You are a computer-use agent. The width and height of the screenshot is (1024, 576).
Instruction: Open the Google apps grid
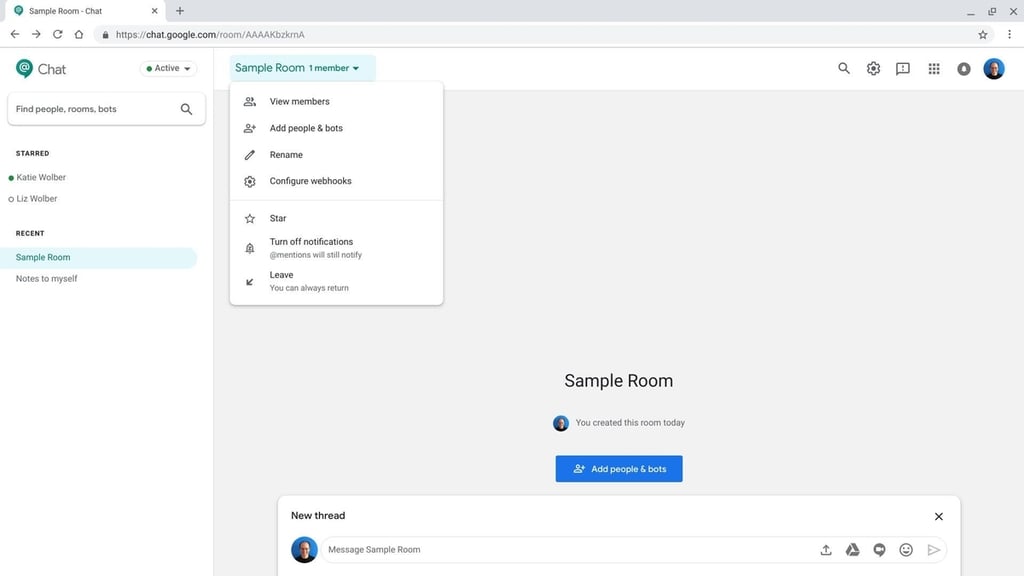934,69
